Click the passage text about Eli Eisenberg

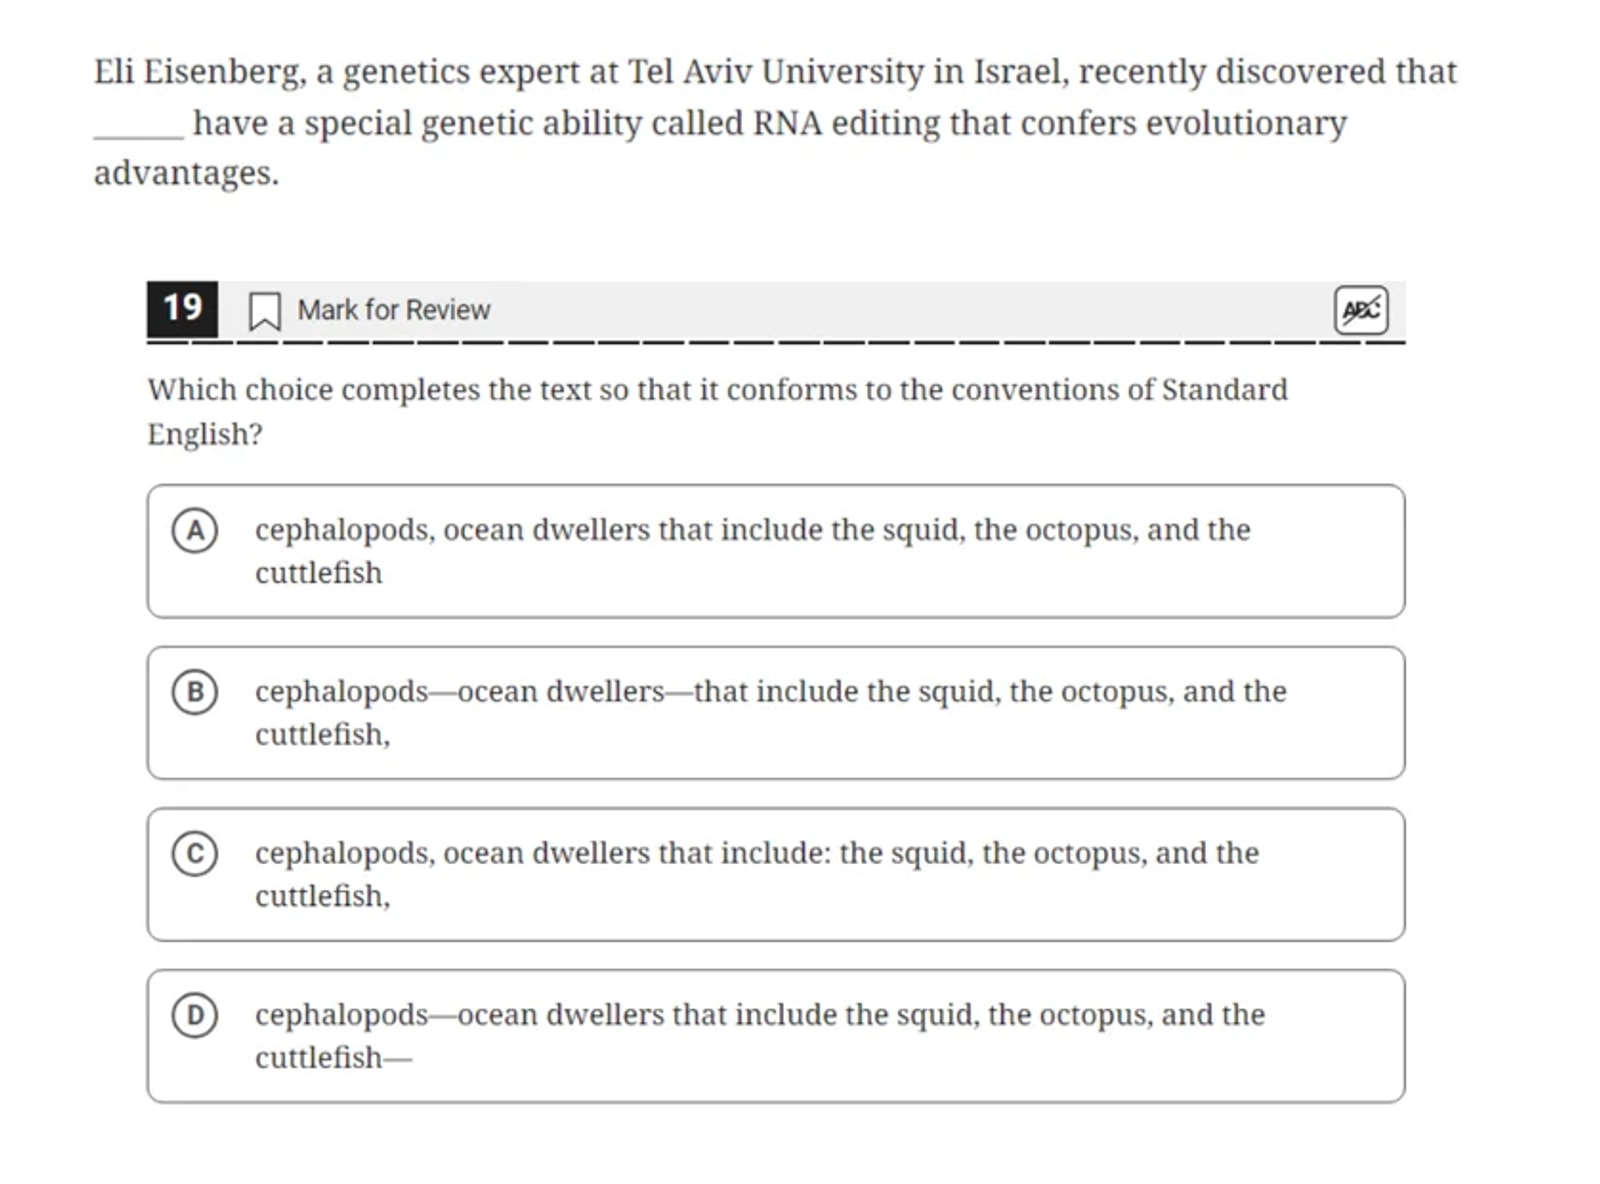point(775,122)
